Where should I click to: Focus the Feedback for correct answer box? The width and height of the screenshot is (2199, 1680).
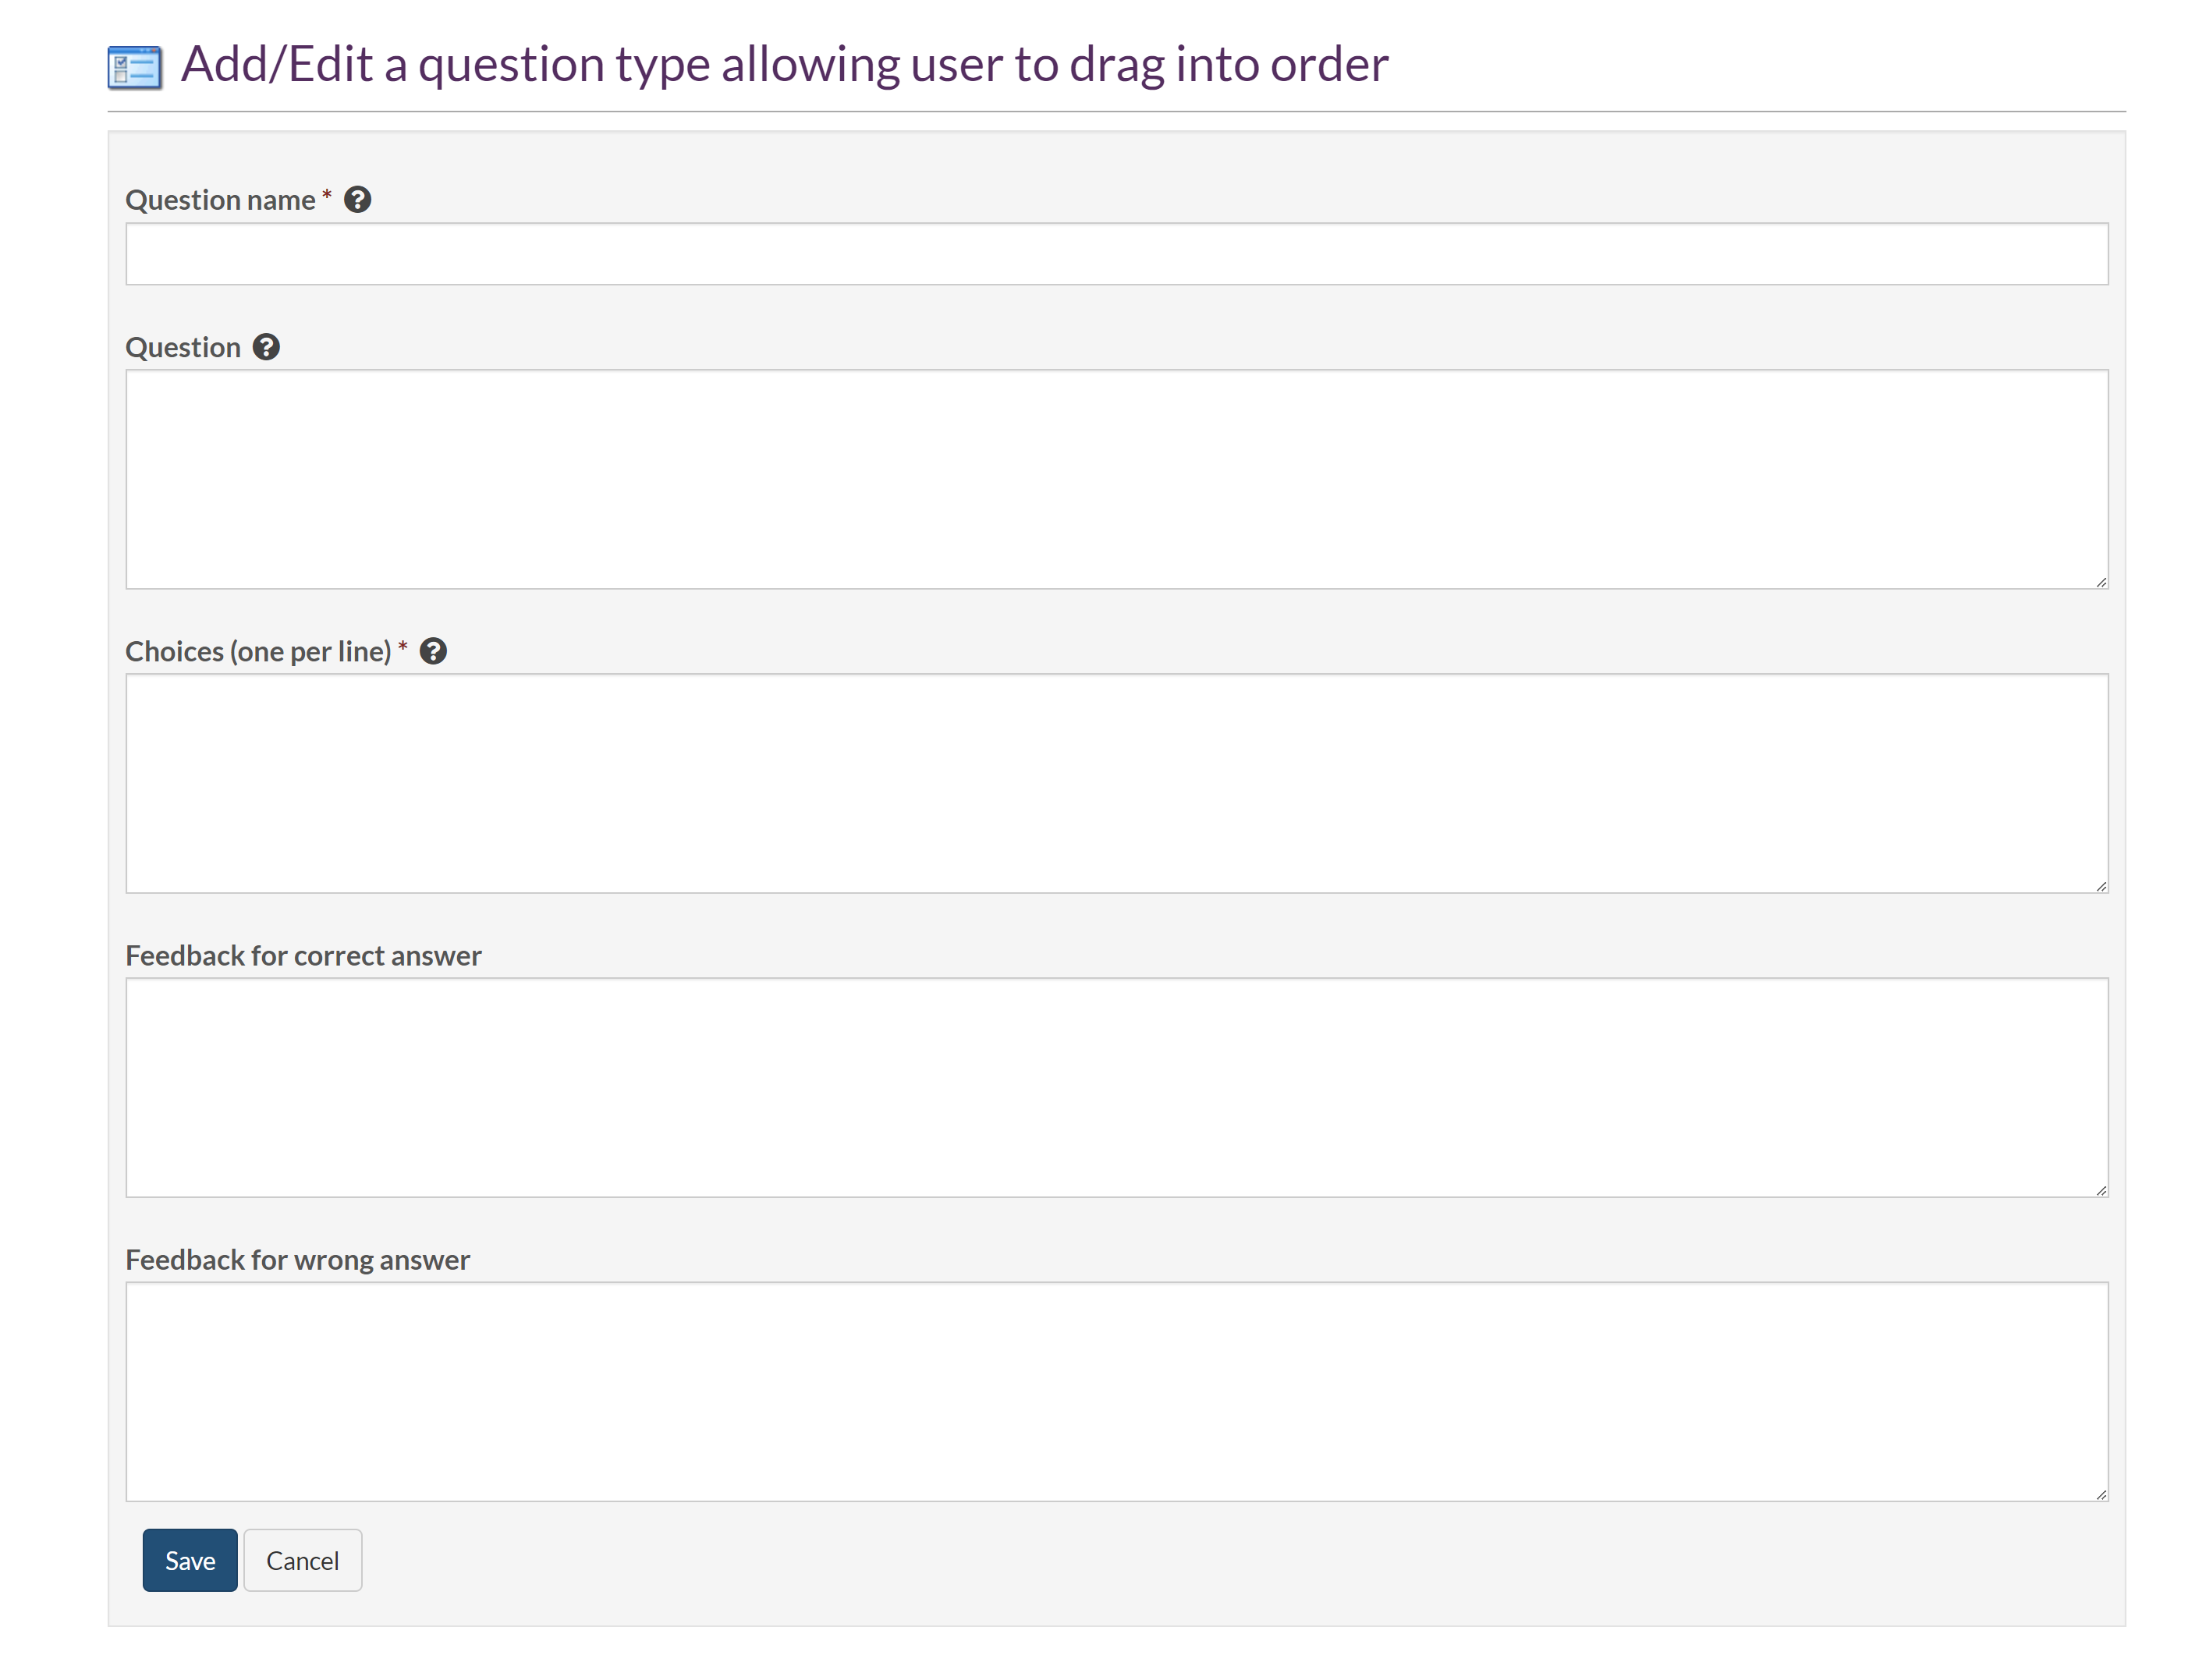coord(1116,1087)
